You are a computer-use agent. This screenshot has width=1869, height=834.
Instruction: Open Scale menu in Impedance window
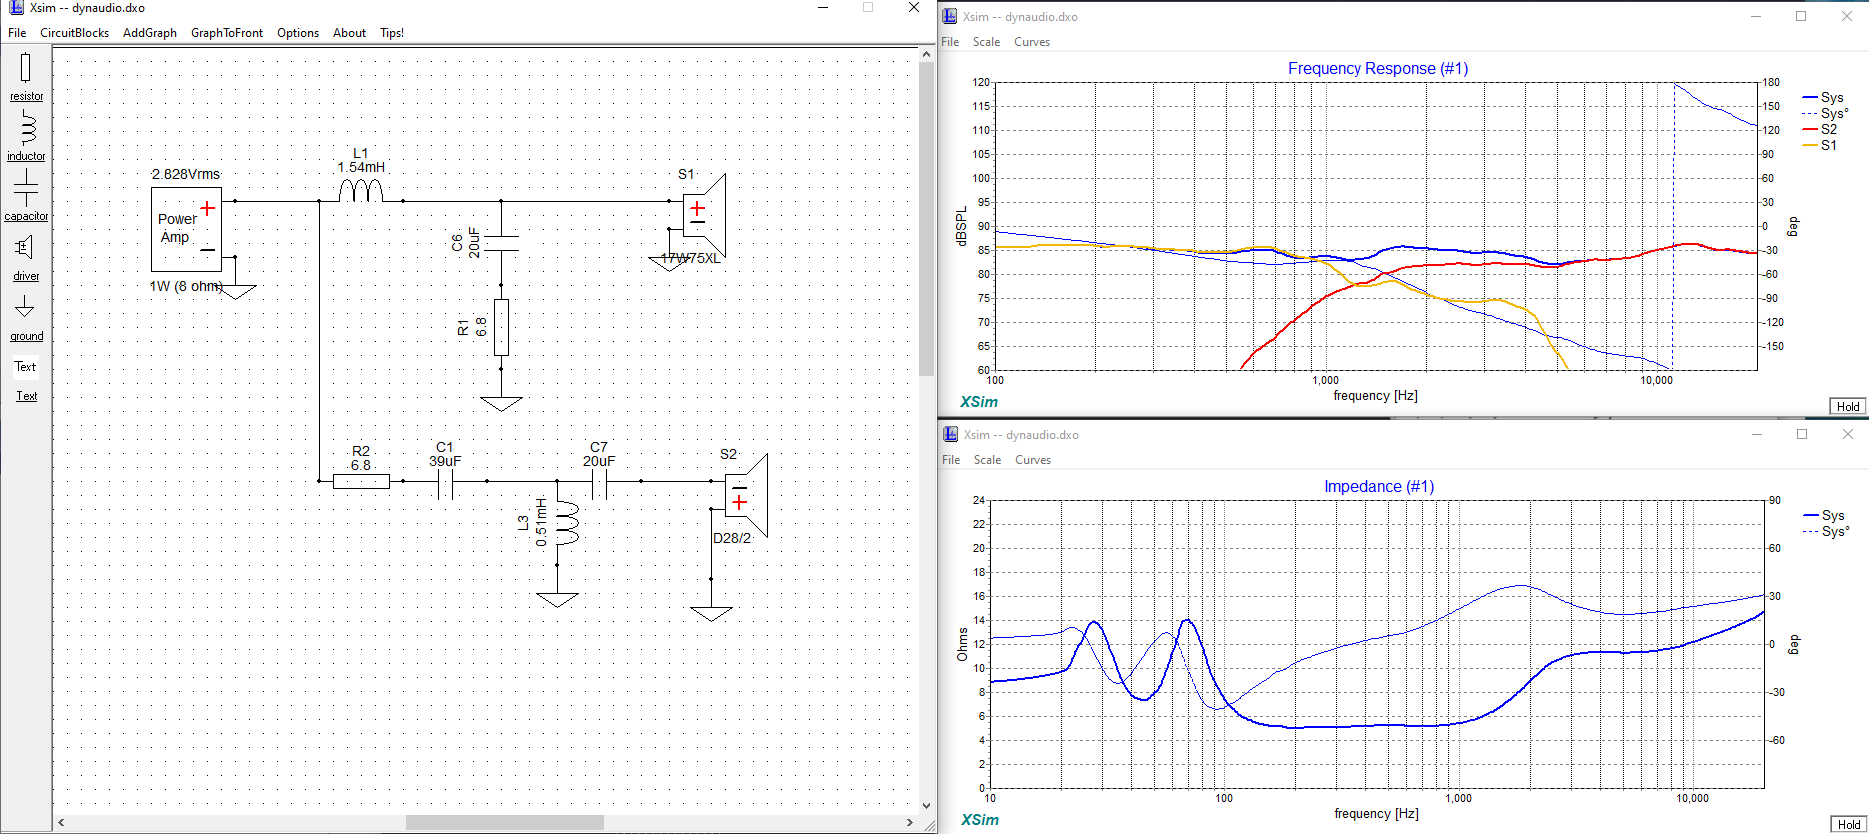pyautogui.click(x=987, y=460)
